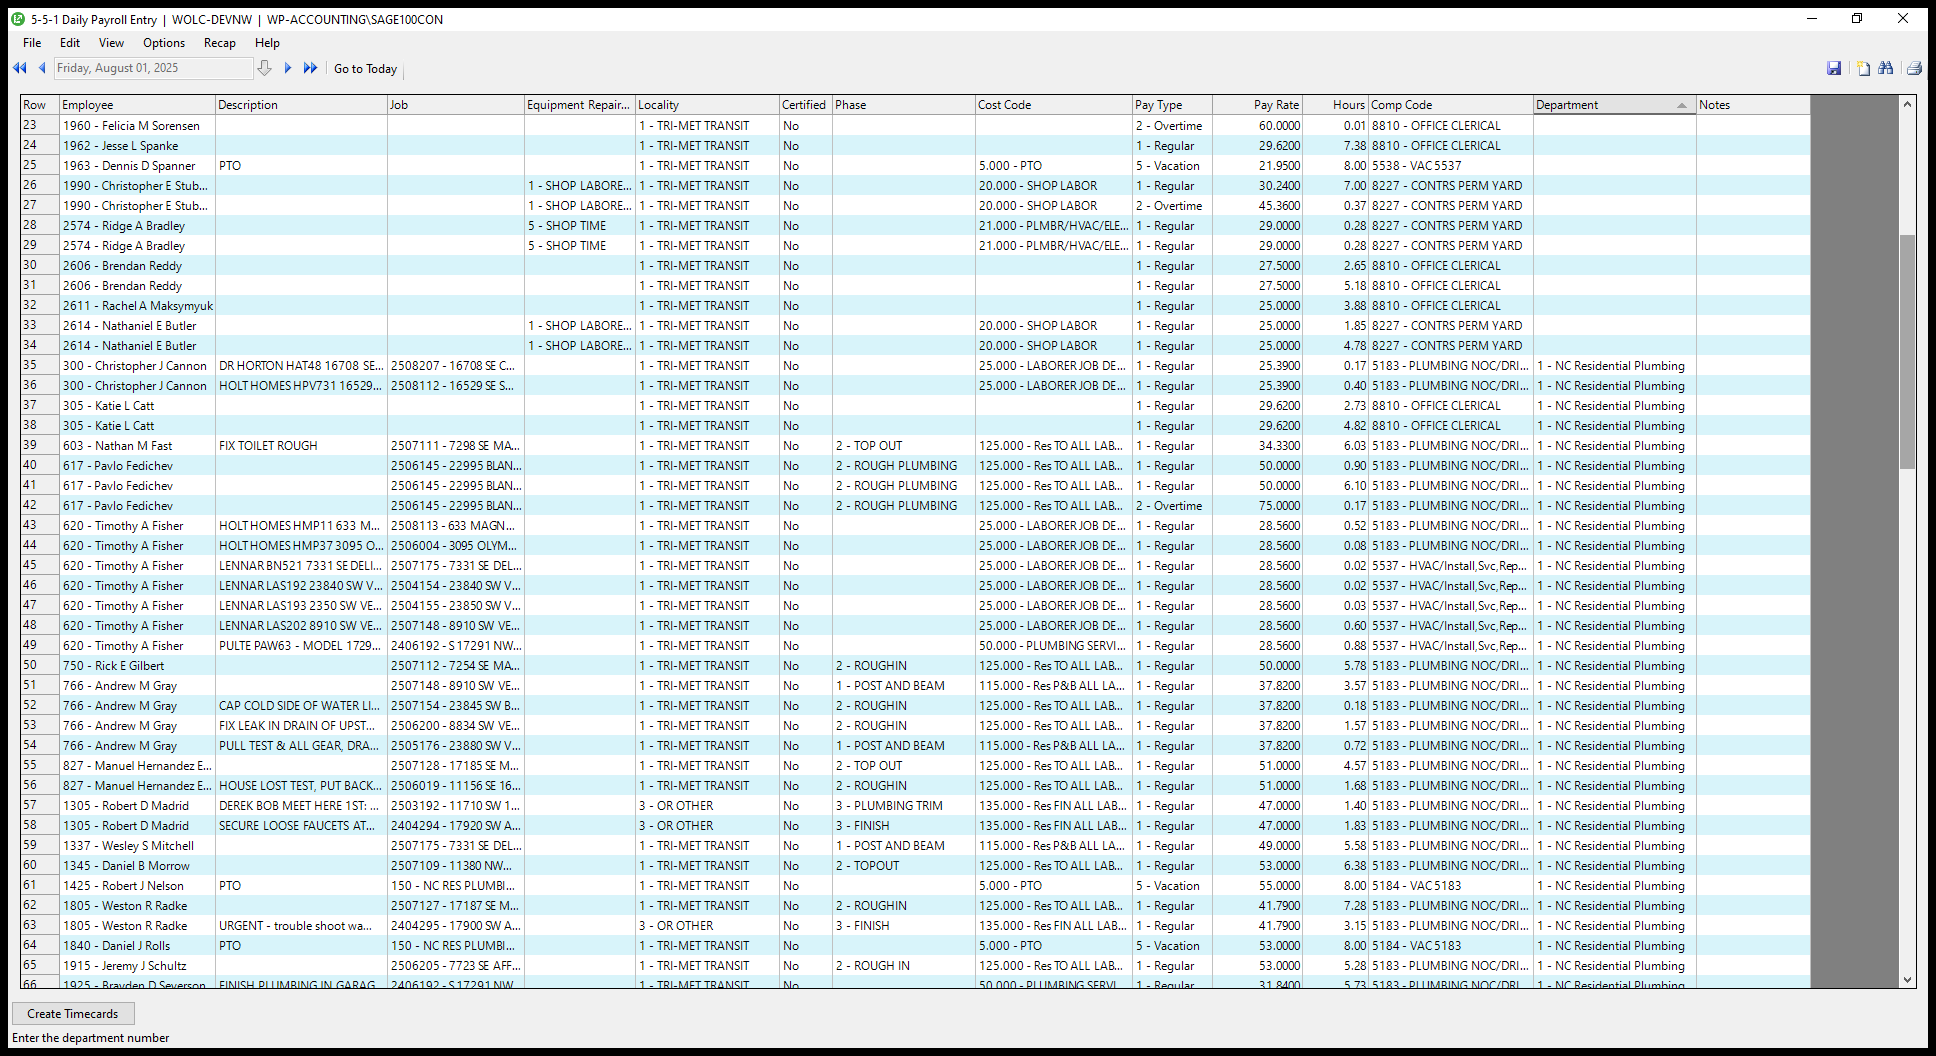Click the Go to Today button
The height and width of the screenshot is (1056, 1936).
(x=365, y=69)
